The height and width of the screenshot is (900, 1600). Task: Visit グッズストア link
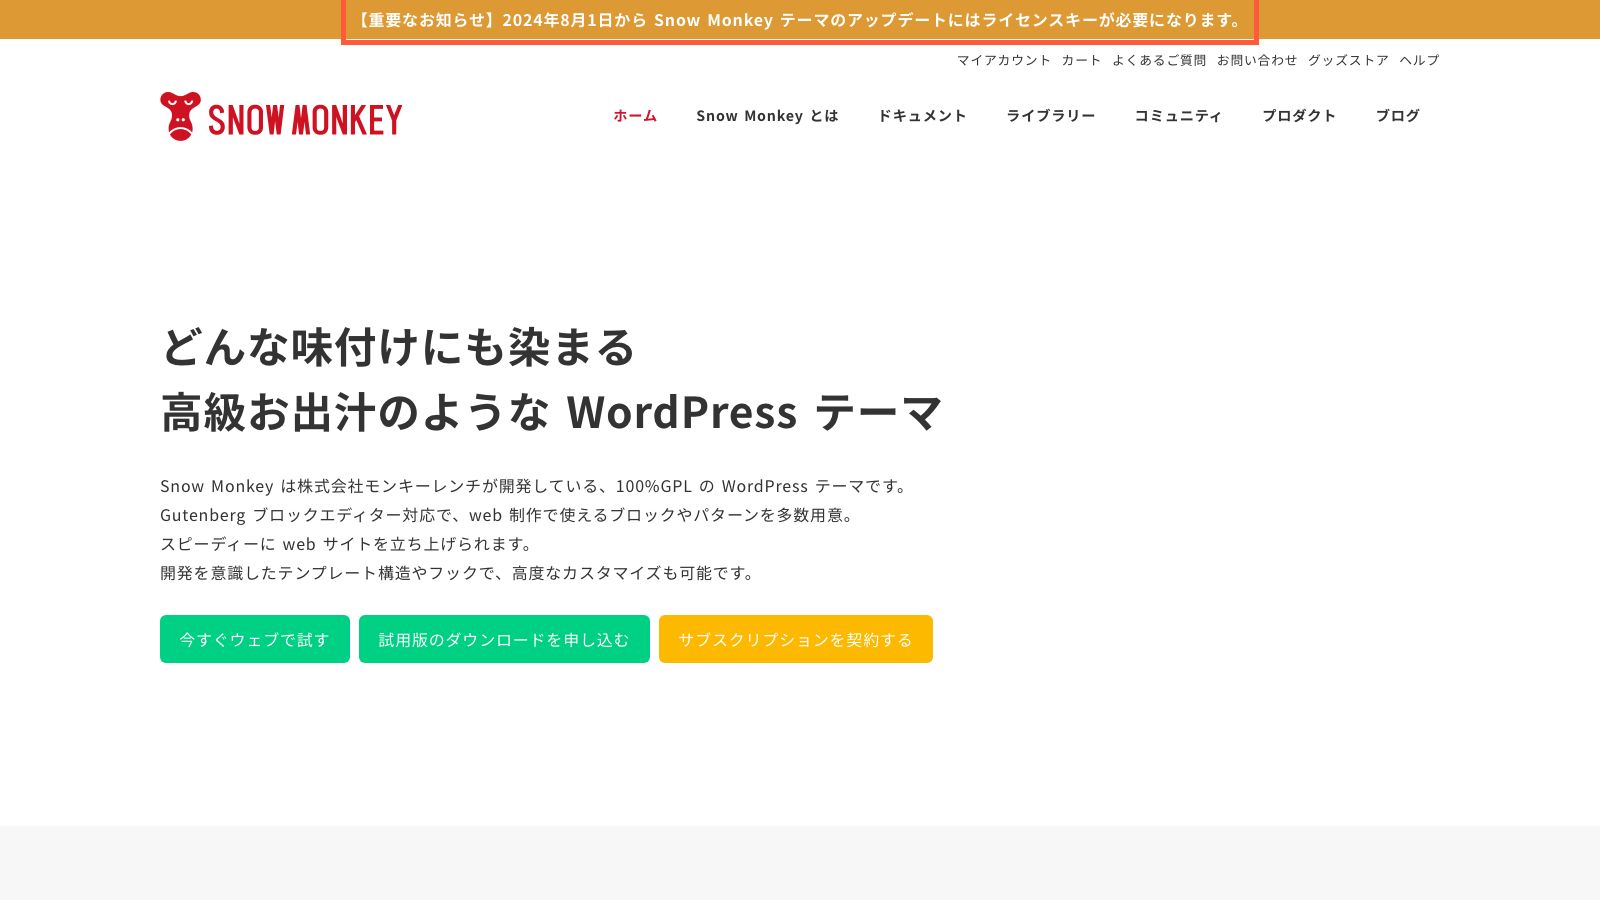(x=1348, y=60)
